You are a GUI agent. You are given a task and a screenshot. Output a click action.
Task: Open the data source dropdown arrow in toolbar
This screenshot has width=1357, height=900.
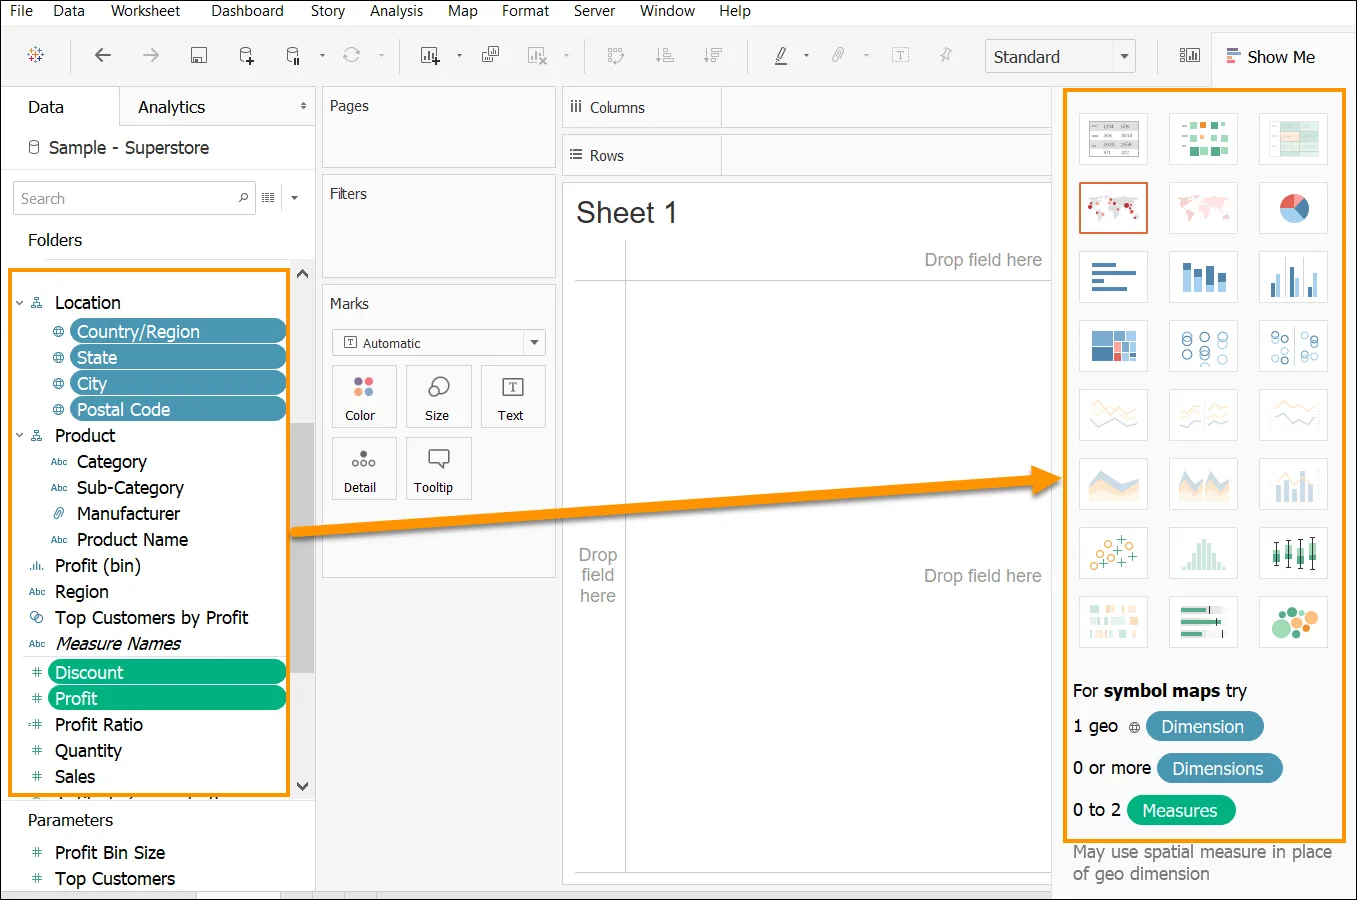[x=322, y=56]
